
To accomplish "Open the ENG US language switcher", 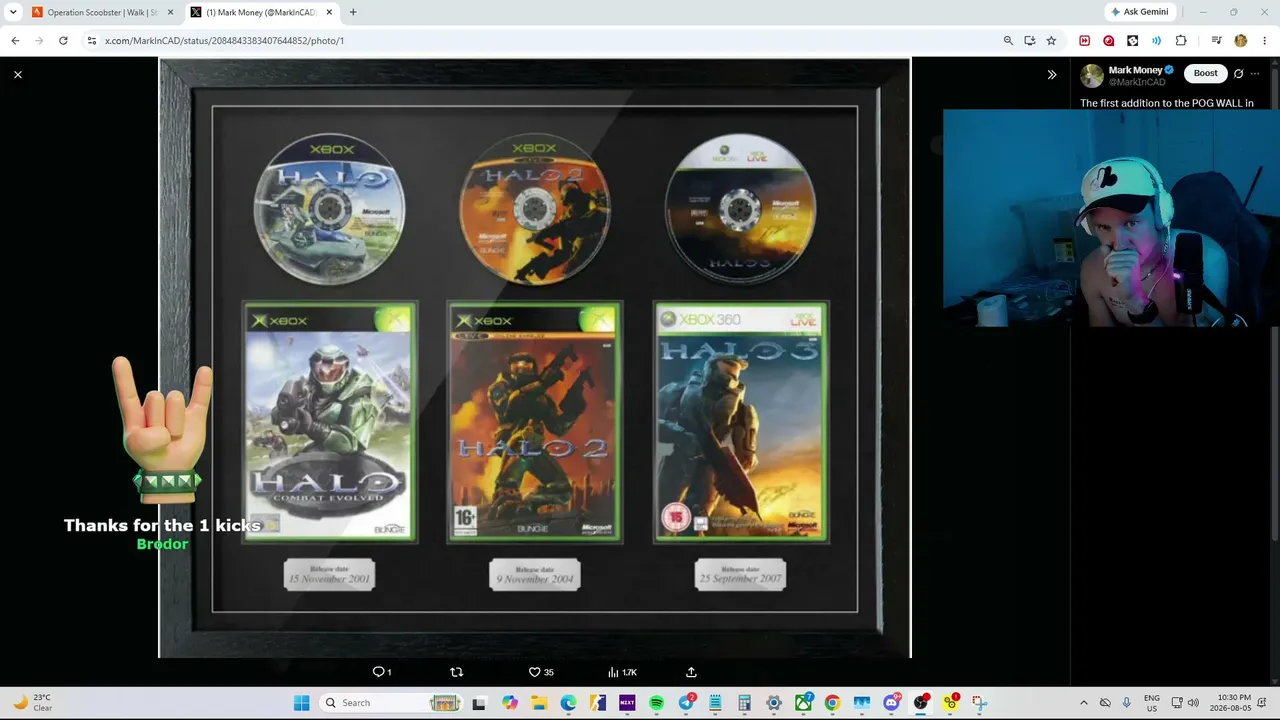I will 1152,703.
